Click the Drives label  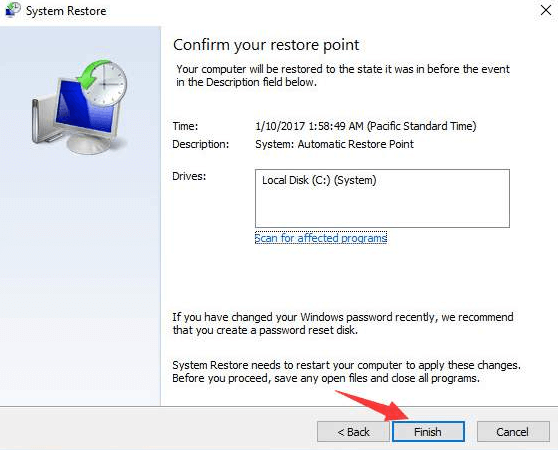pos(189,176)
